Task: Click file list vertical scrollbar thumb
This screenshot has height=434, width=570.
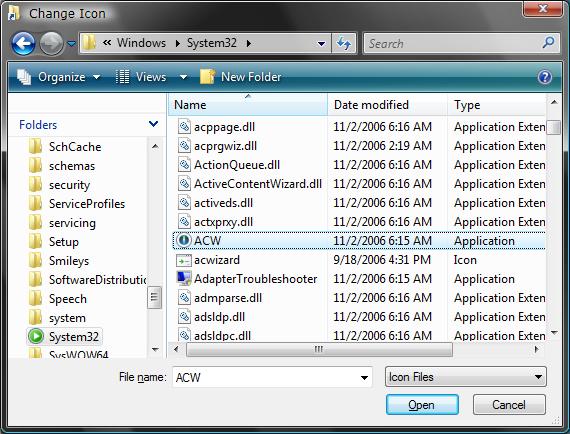Action: click(x=554, y=127)
